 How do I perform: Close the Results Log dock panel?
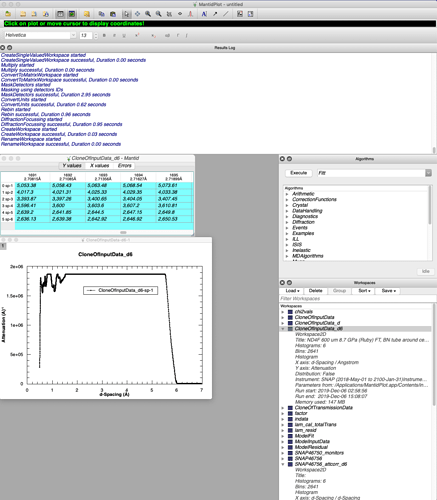point(3,48)
